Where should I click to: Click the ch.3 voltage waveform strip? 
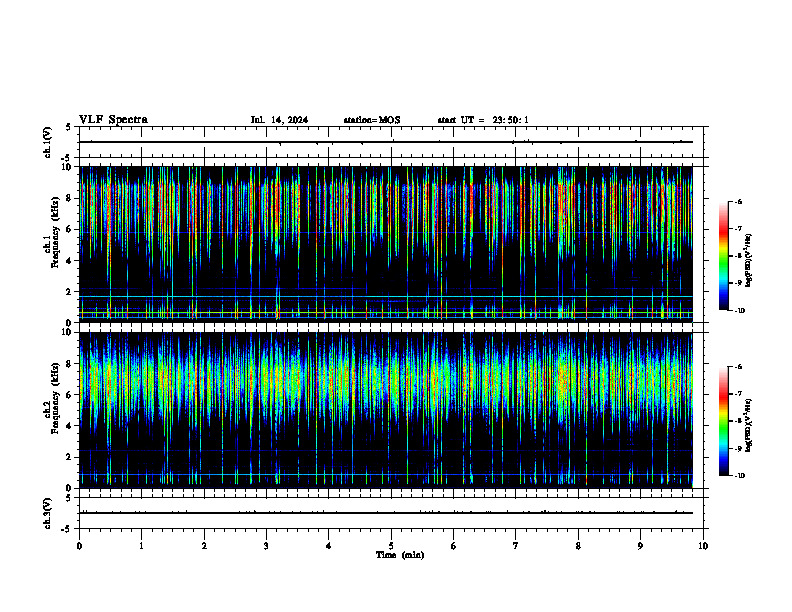pyautogui.click(x=391, y=513)
